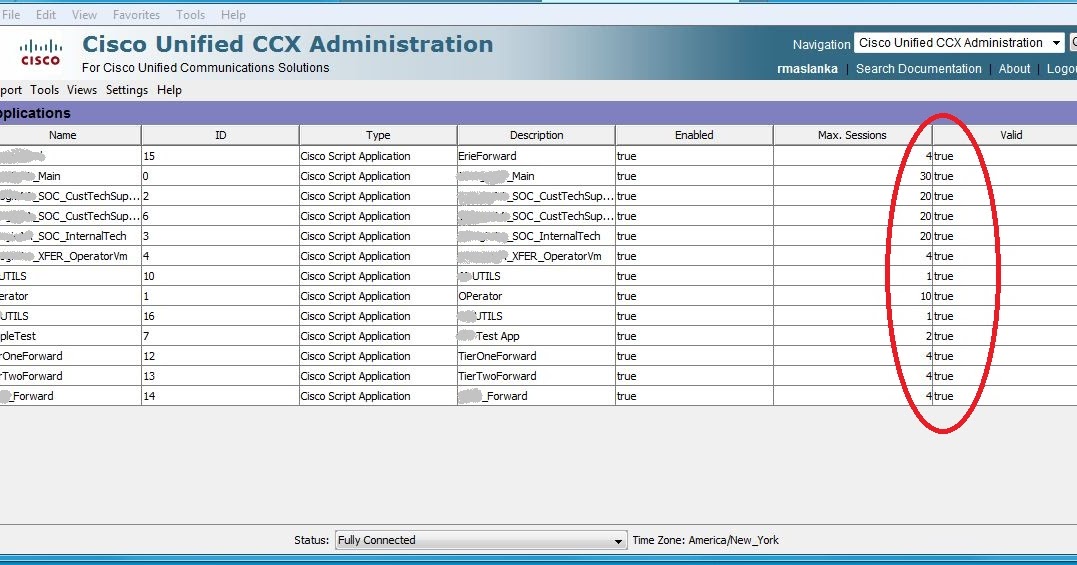
Task: Select the TierTwoForward description cell
Action: coord(536,376)
